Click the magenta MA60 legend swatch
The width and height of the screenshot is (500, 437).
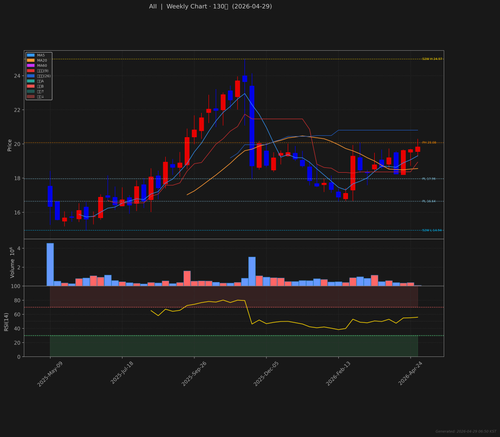[31, 66]
